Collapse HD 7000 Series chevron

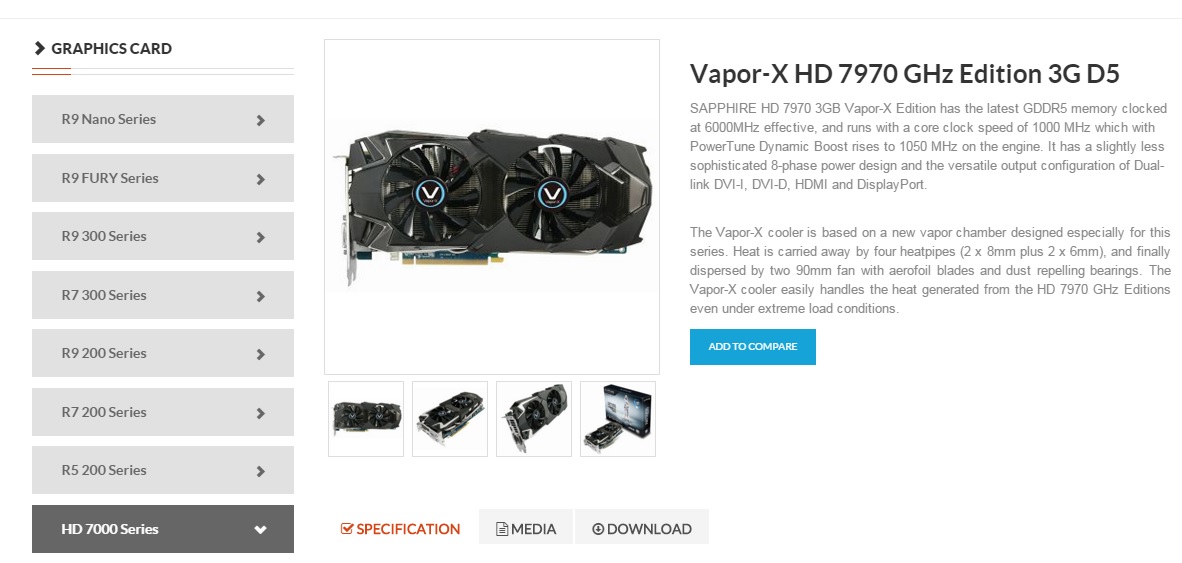261,530
